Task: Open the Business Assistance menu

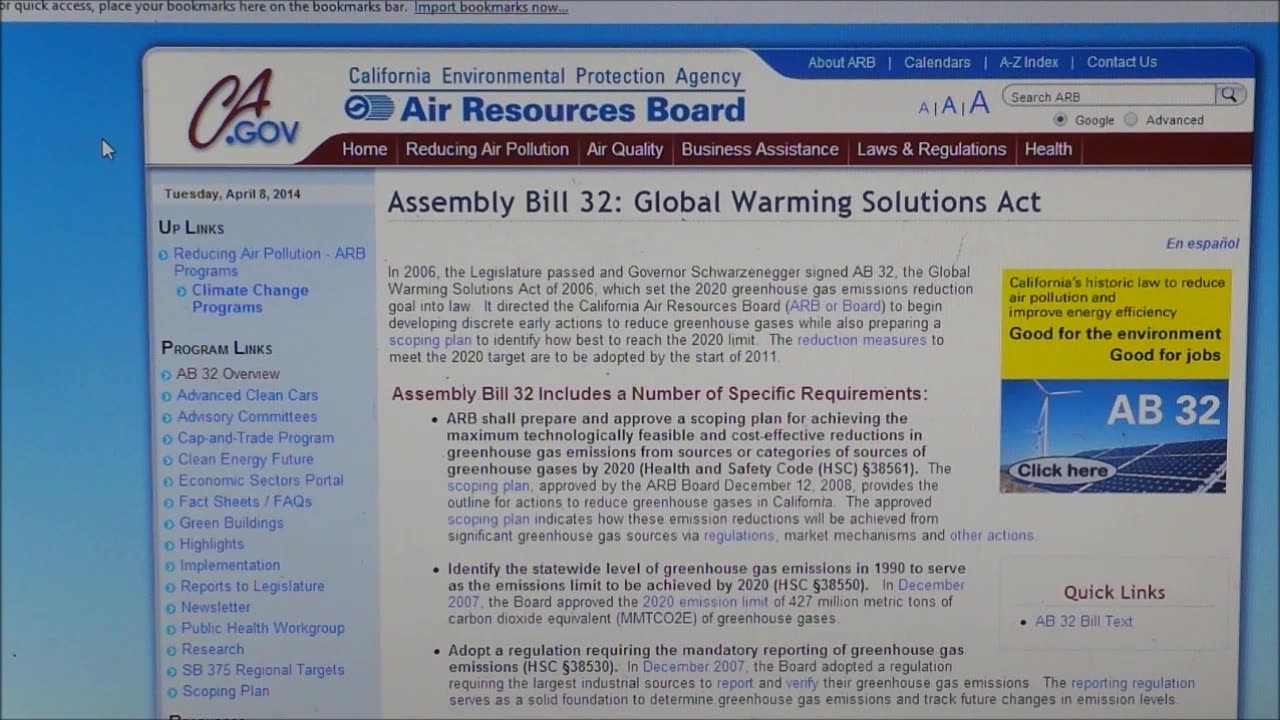Action: (x=760, y=149)
